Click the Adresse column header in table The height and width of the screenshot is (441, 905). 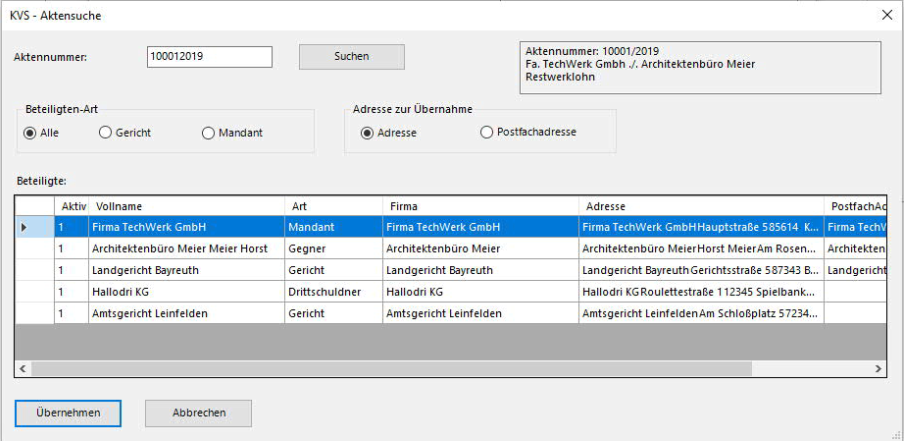700,206
